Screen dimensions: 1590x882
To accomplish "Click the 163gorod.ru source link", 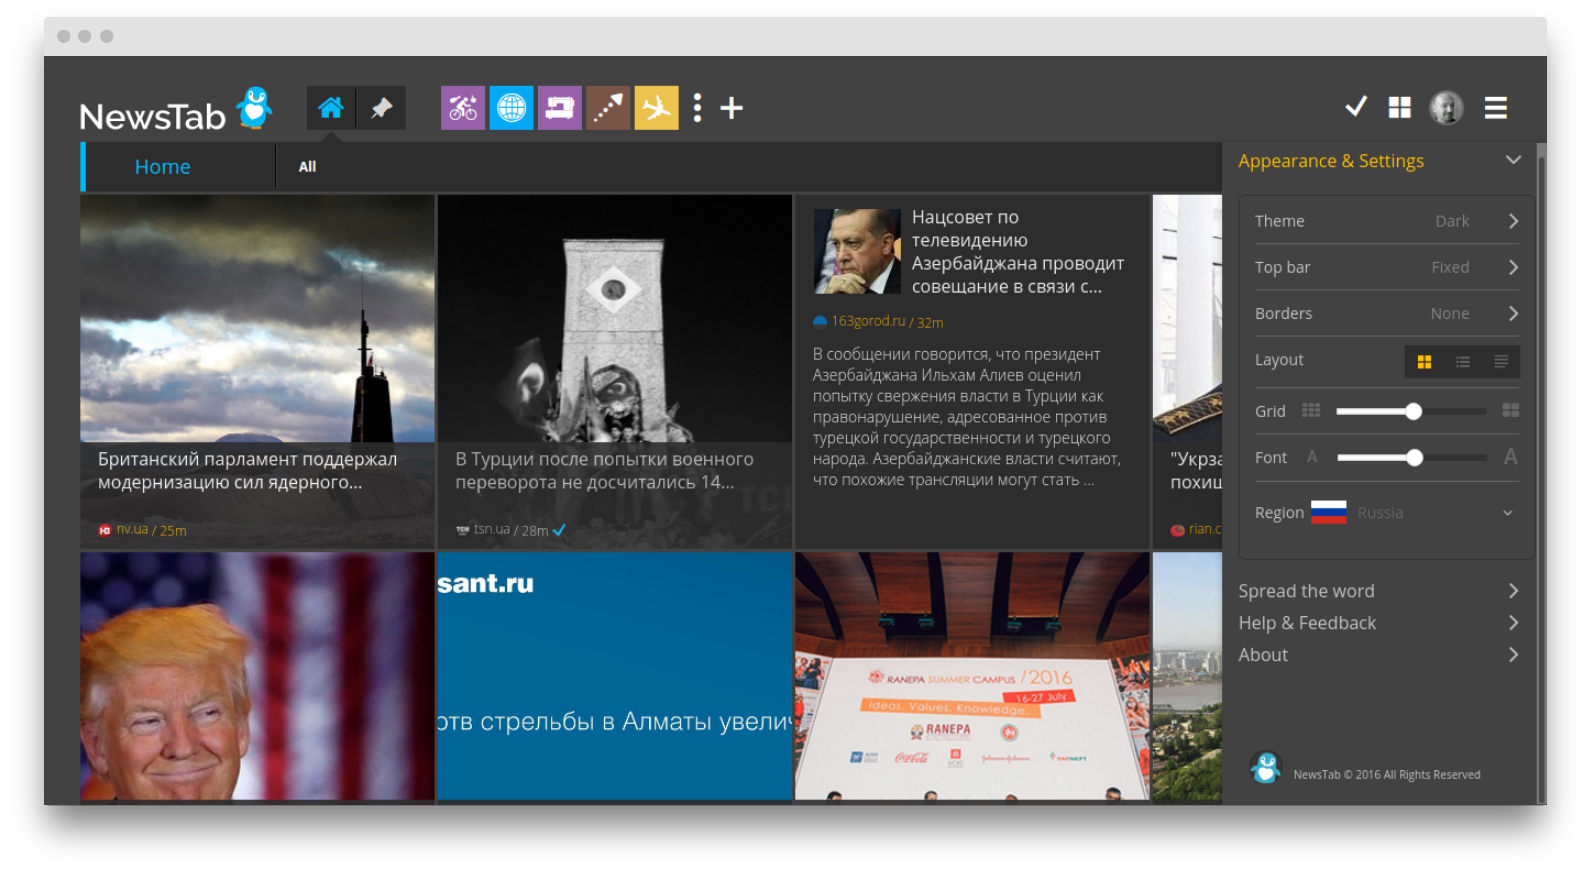I will point(868,321).
